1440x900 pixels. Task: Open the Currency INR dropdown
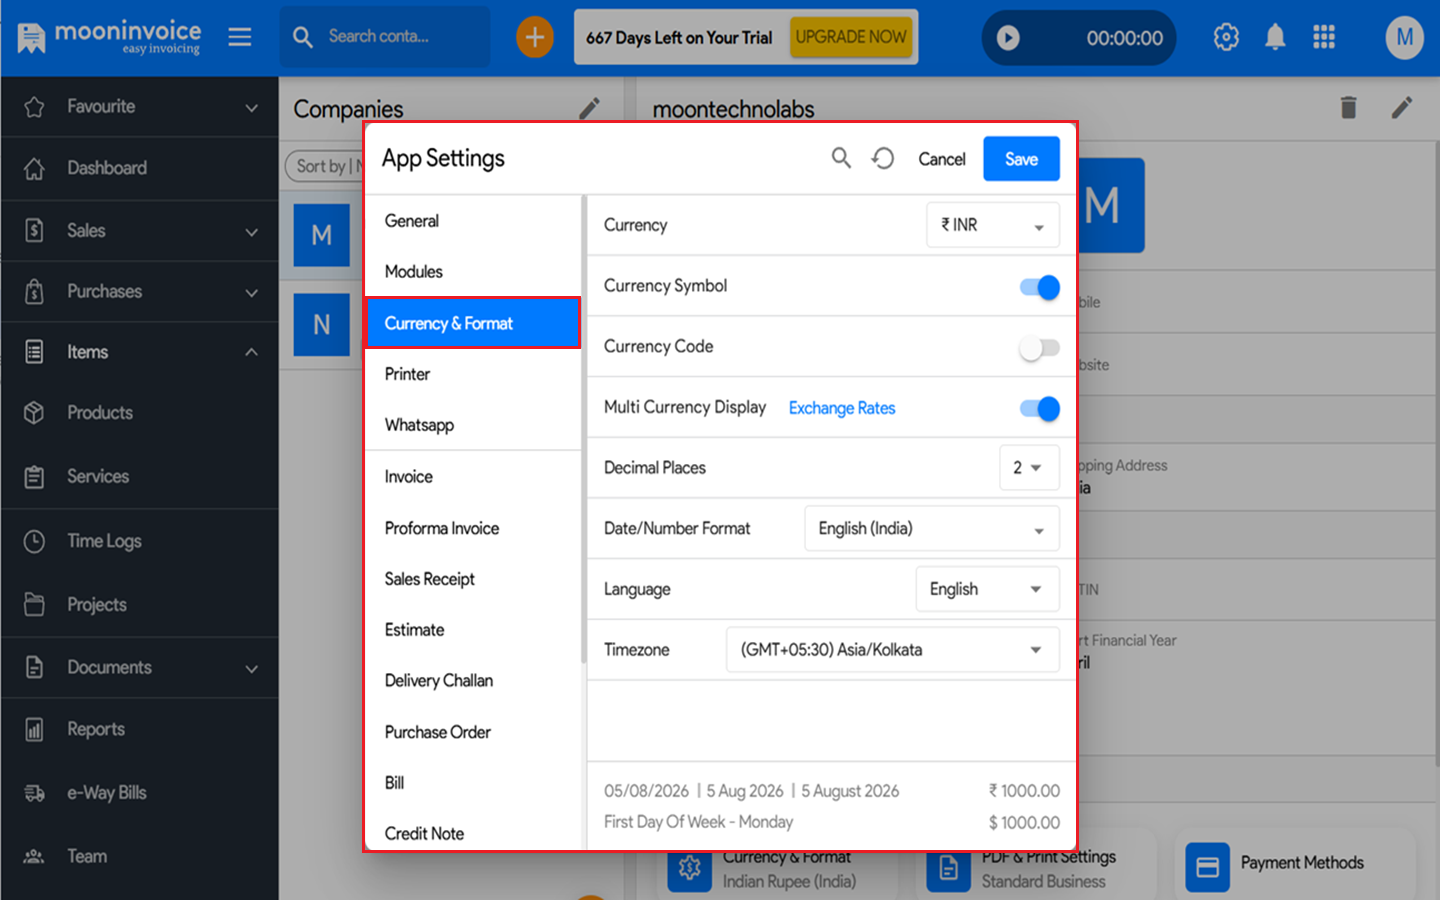[x=993, y=225]
